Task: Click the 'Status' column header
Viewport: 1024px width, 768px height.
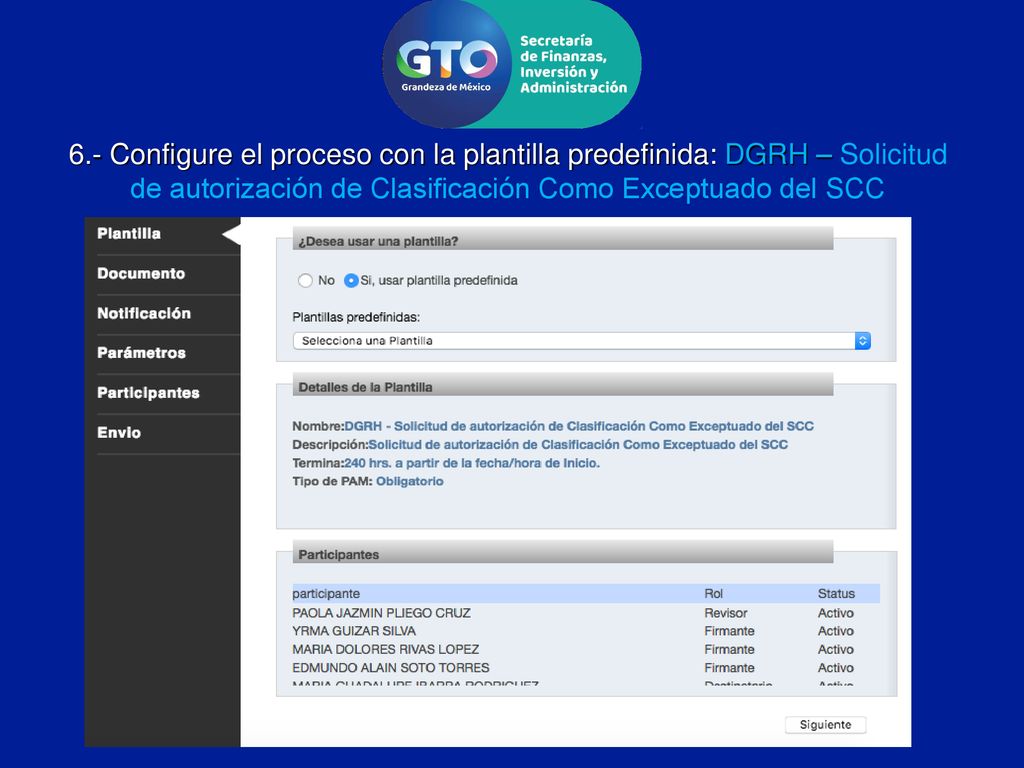Action: (x=836, y=594)
